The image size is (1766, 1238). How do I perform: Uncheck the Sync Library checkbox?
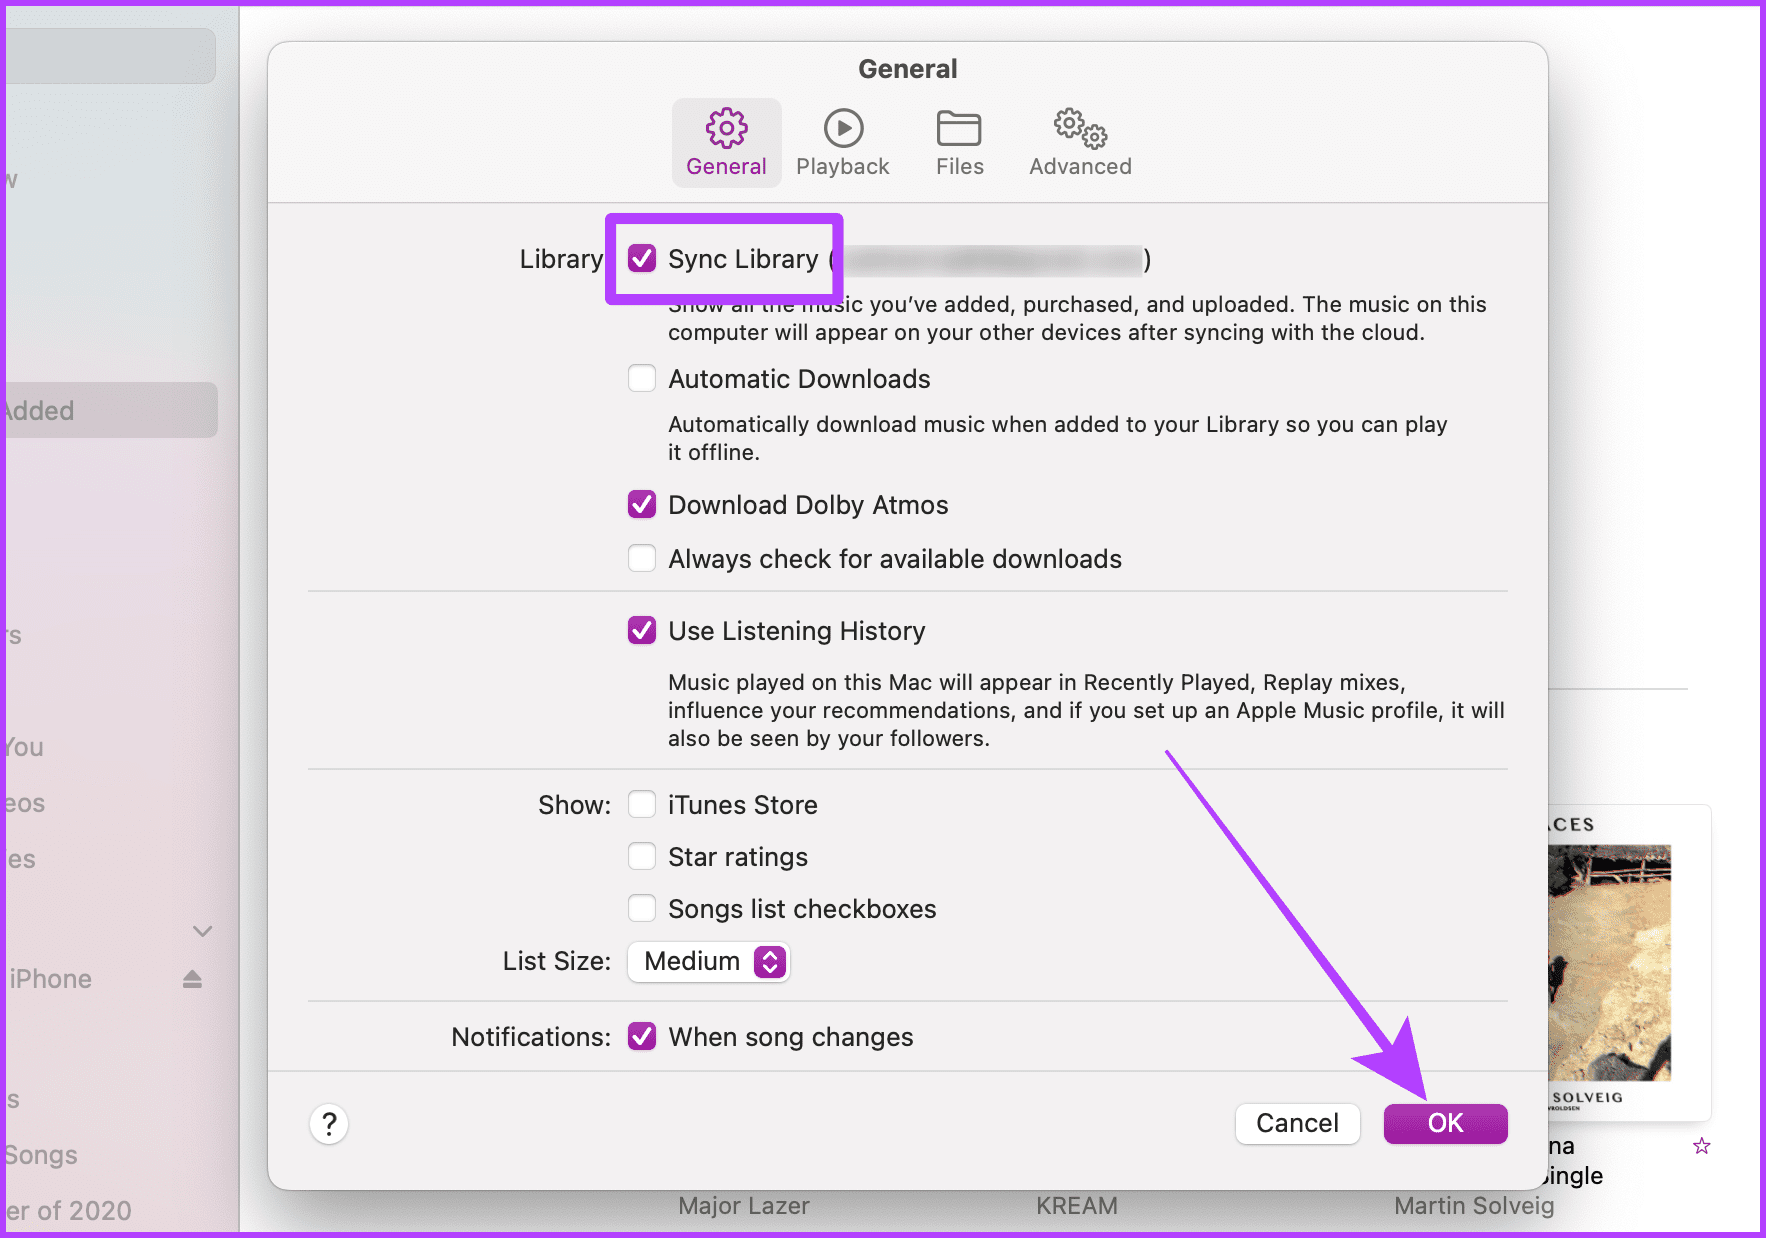coord(642,259)
